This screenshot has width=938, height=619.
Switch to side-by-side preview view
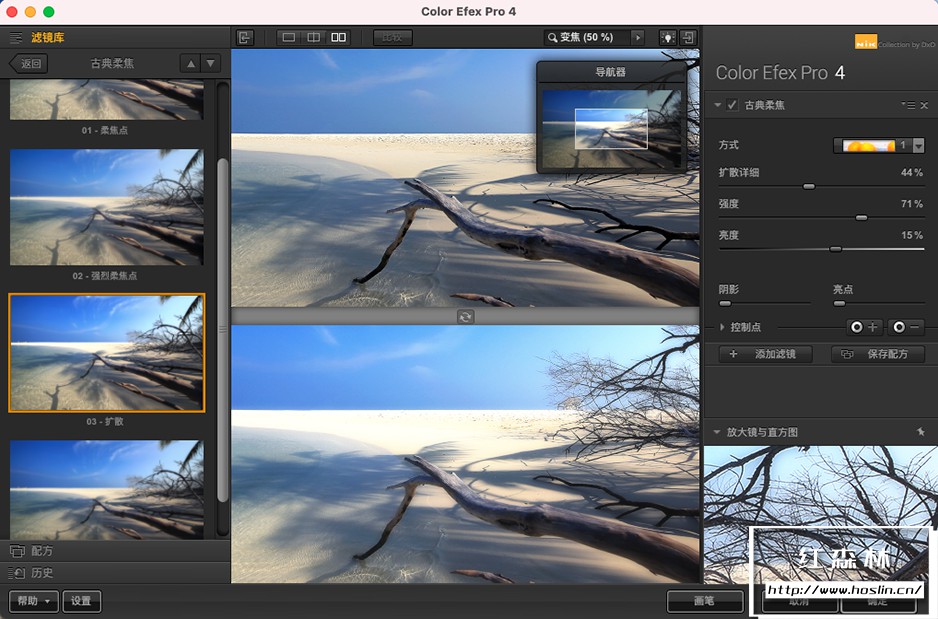click(339, 38)
